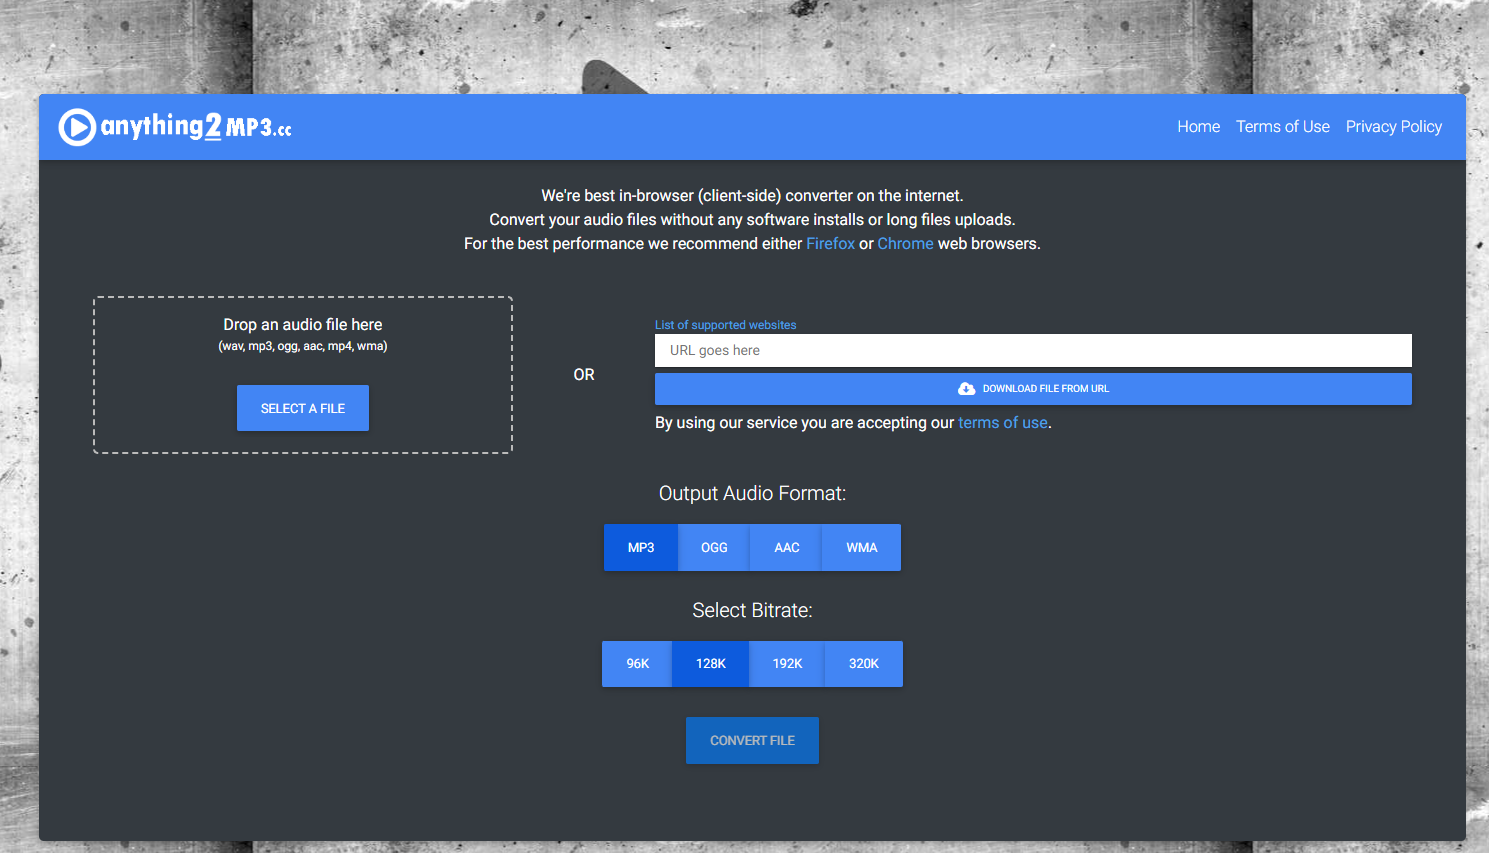Viewport: 1489px width, 853px height.
Task: Set bitrate to 96K
Action: 638,664
